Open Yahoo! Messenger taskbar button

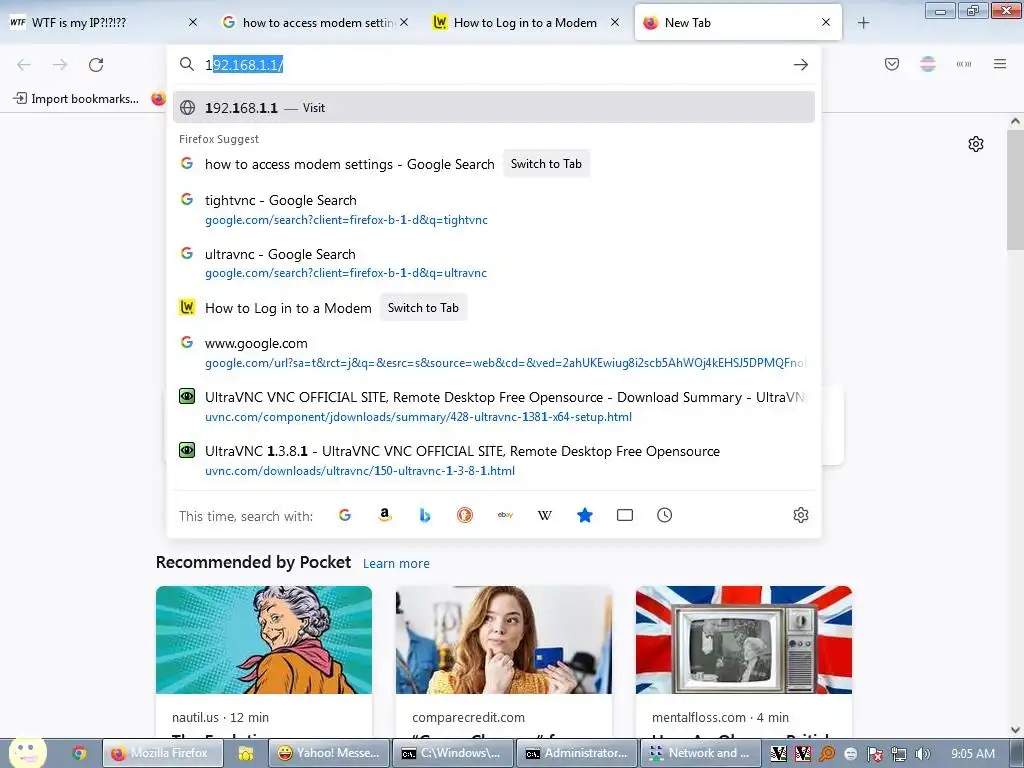pyautogui.click(x=328, y=753)
